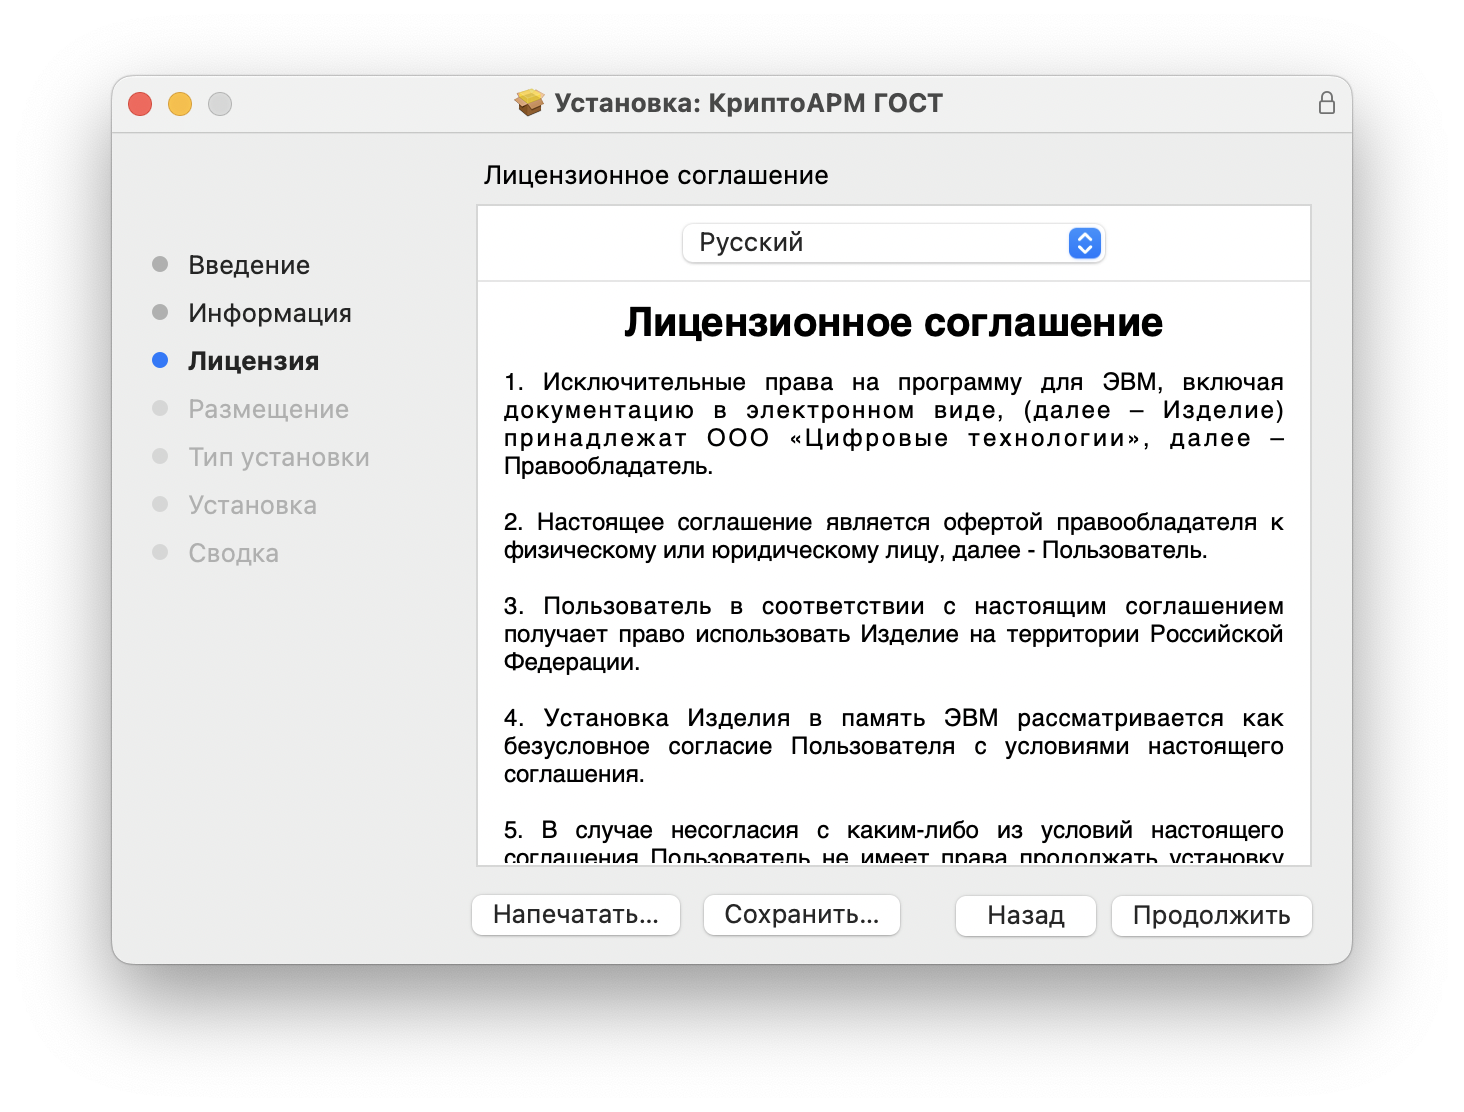
Task: Select the Введение step in sidebar
Action: [248, 264]
